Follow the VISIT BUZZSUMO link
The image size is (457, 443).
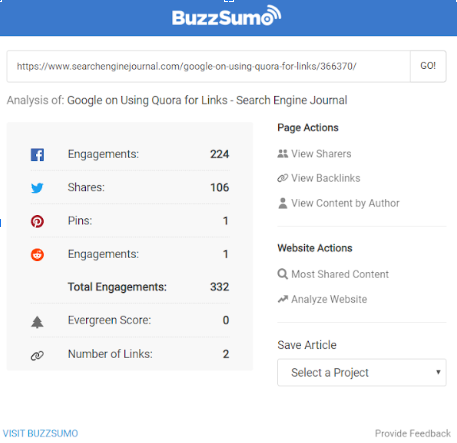click(40, 433)
